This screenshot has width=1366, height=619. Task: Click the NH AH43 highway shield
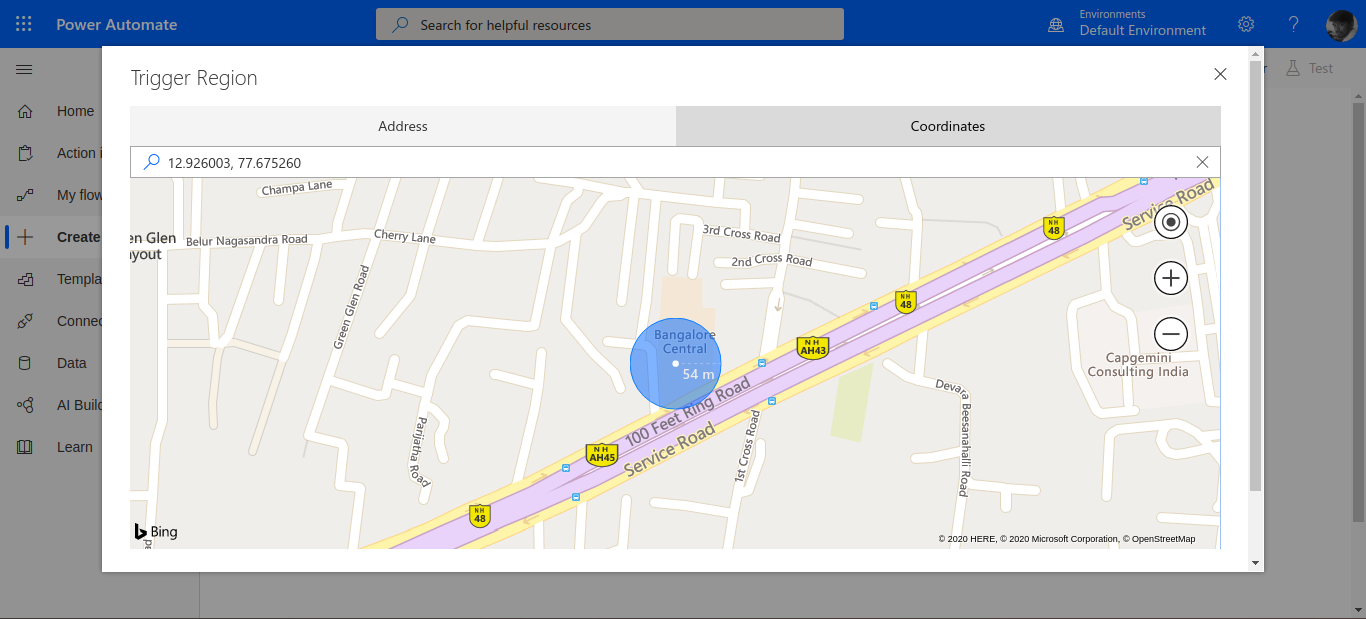[x=812, y=347]
